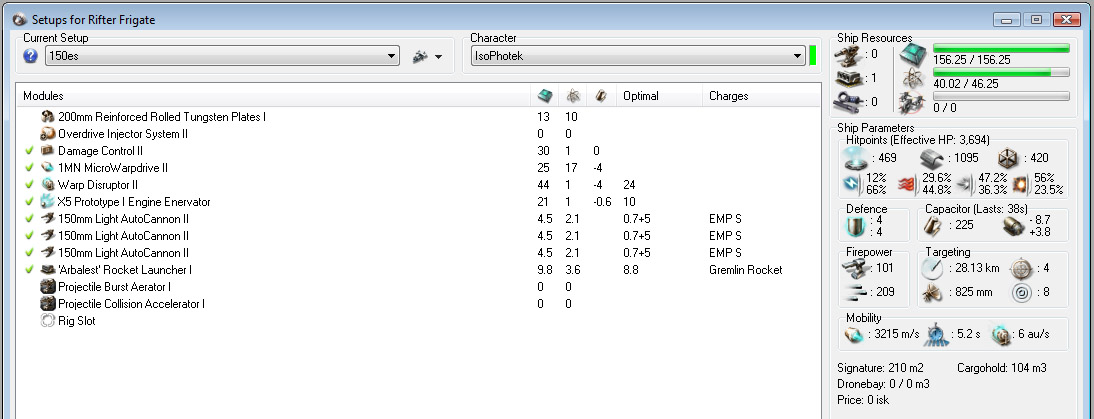The width and height of the screenshot is (1094, 419).
Task: Click the Projectile Burst Aerator I icon
Action: click(47, 287)
